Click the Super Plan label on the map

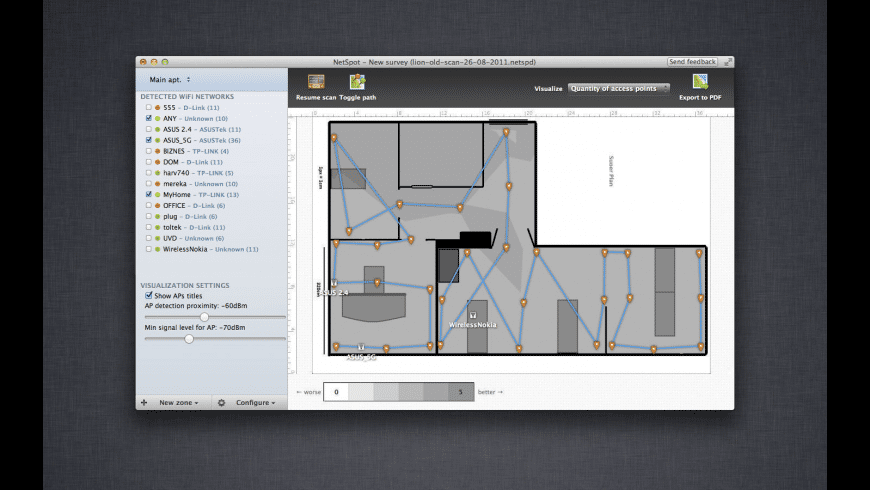(611, 171)
